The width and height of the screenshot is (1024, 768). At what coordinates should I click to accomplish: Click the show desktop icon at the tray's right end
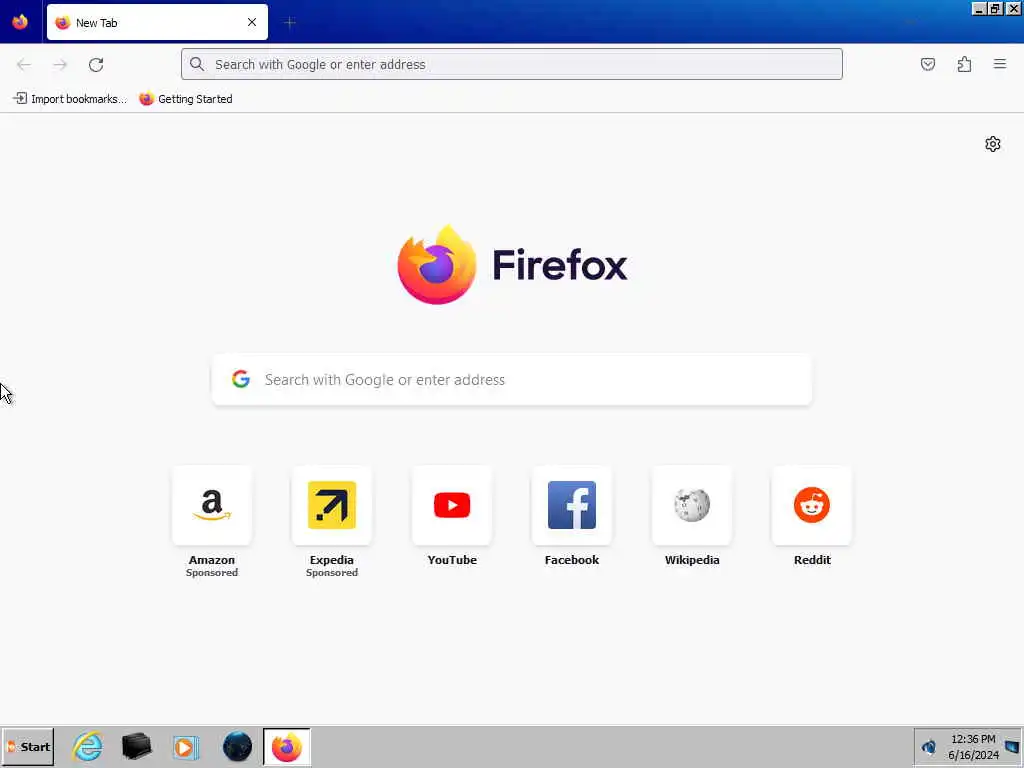1012,746
